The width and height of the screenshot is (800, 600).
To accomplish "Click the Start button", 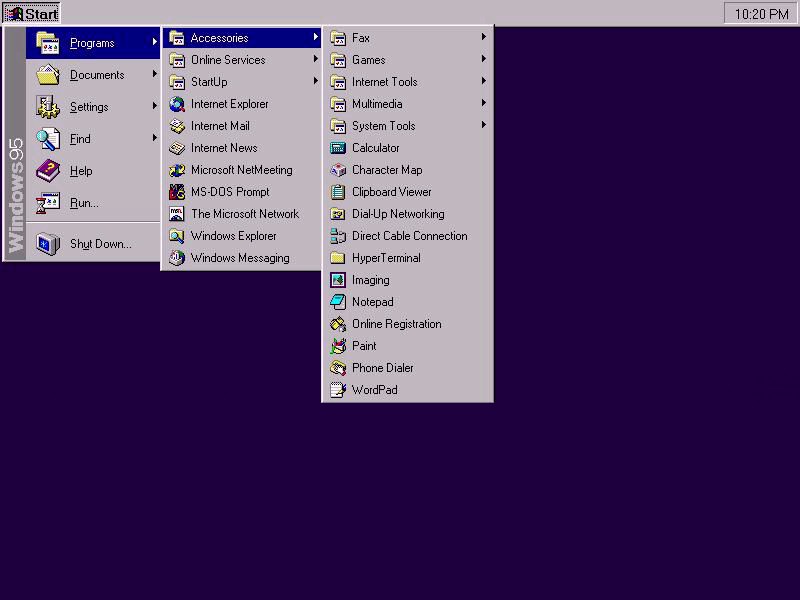I will (x=32, y=14).
